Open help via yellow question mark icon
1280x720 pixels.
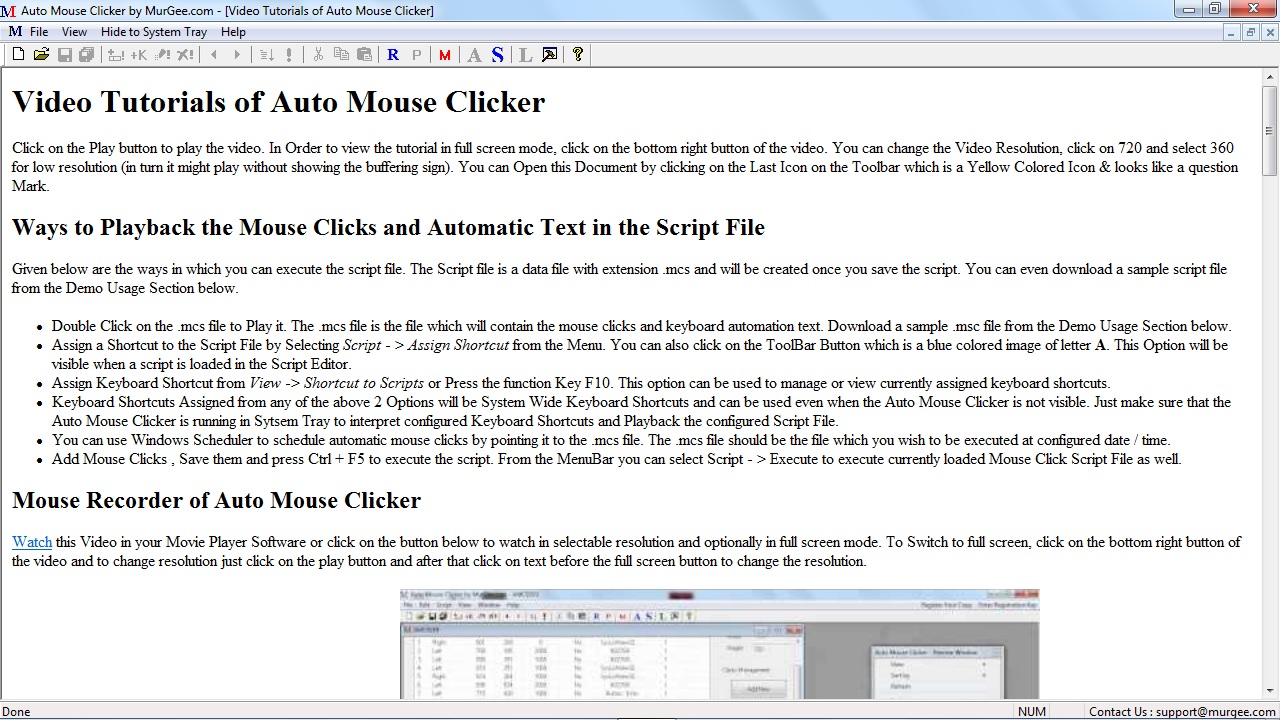578,55
